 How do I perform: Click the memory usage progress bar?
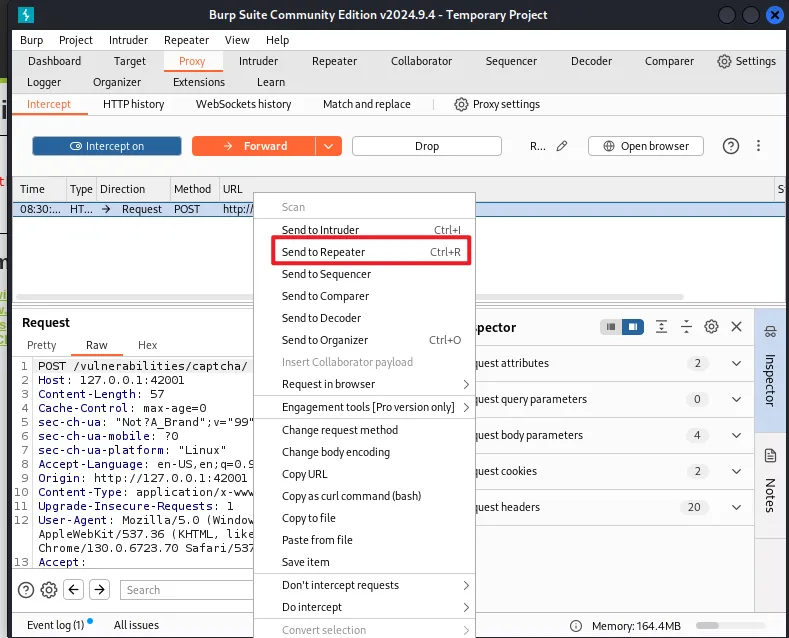(x=730, y=625)
